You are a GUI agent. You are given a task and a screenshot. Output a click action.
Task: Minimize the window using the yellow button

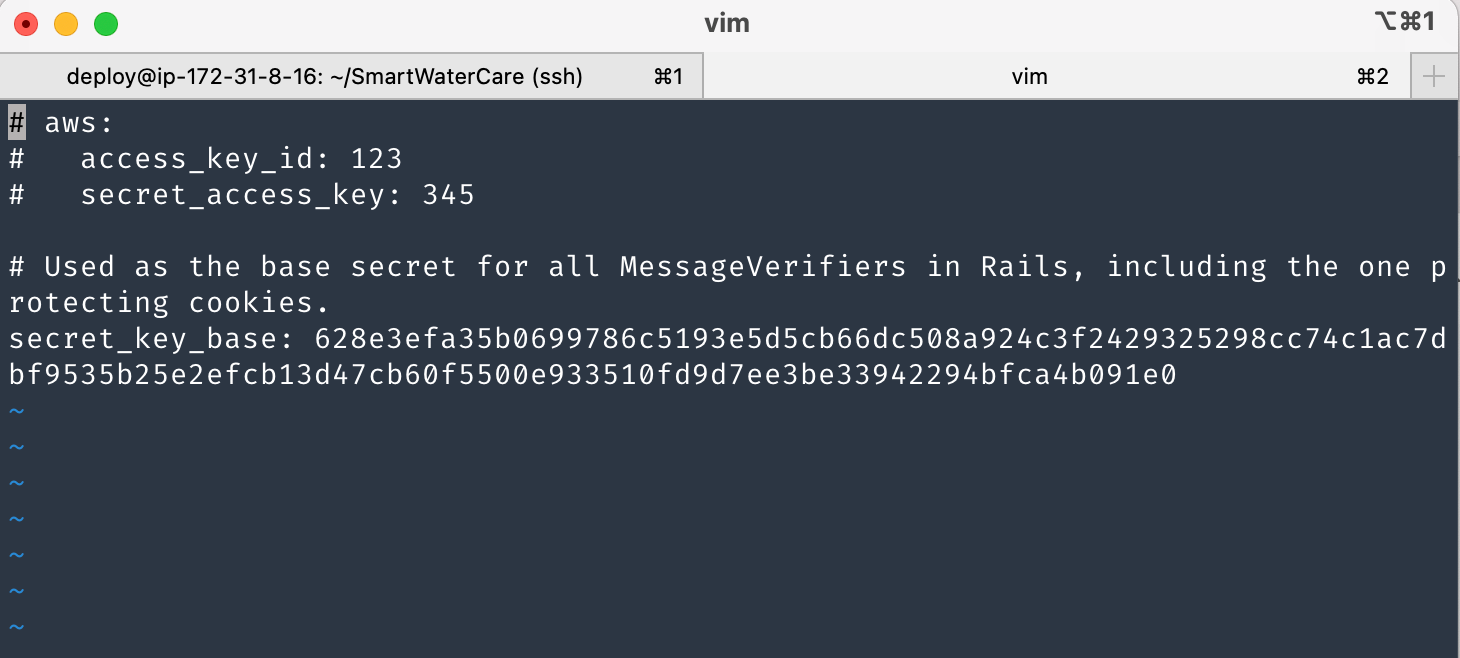pyautogui.click(x=66, y=23)
